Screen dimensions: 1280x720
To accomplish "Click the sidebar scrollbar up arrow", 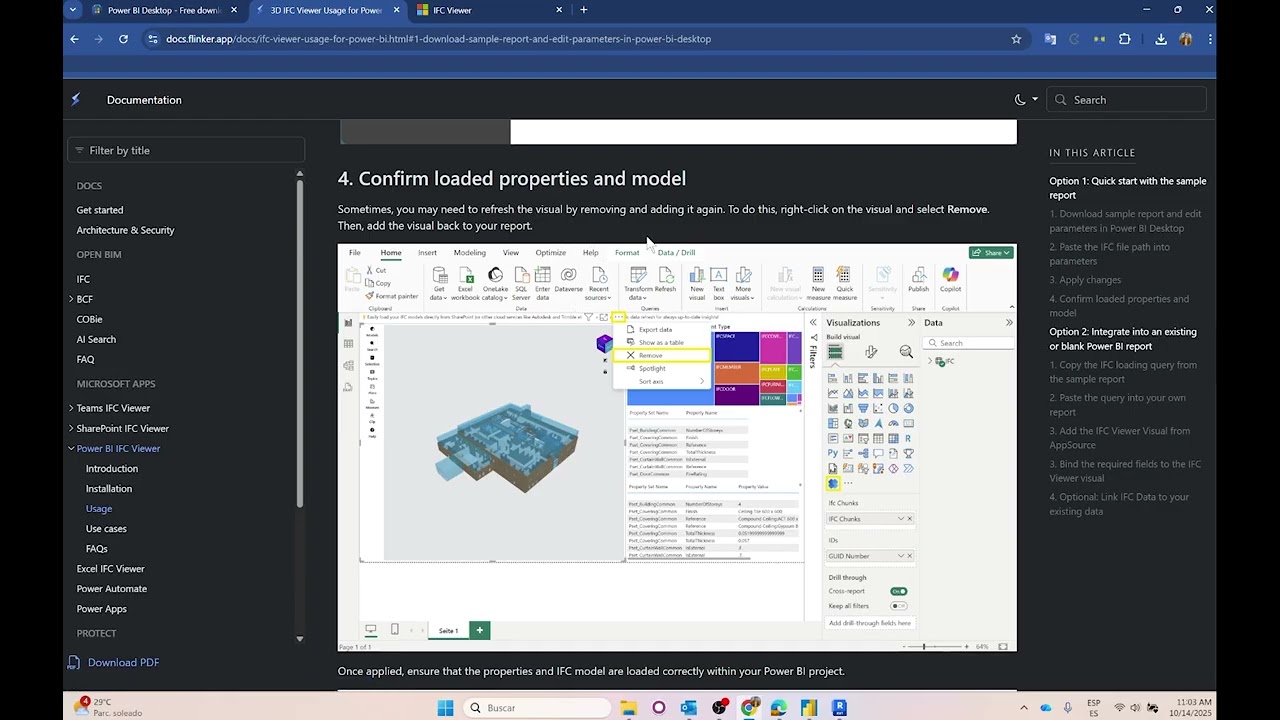I will click(x=299, y=174).
